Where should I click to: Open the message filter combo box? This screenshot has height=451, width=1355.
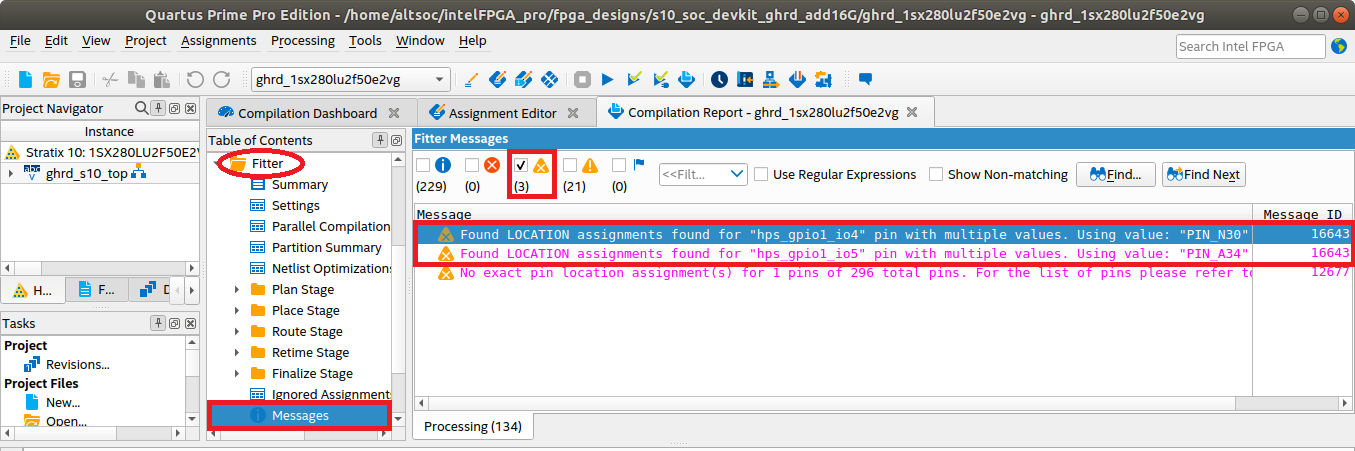(x=703, y=174)
